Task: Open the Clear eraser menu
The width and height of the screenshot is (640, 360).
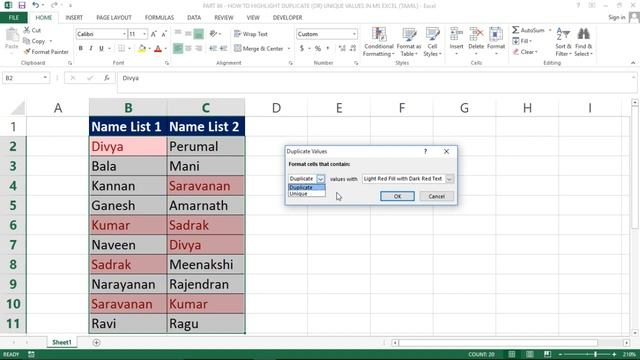Action: click(x=525, y=52)
